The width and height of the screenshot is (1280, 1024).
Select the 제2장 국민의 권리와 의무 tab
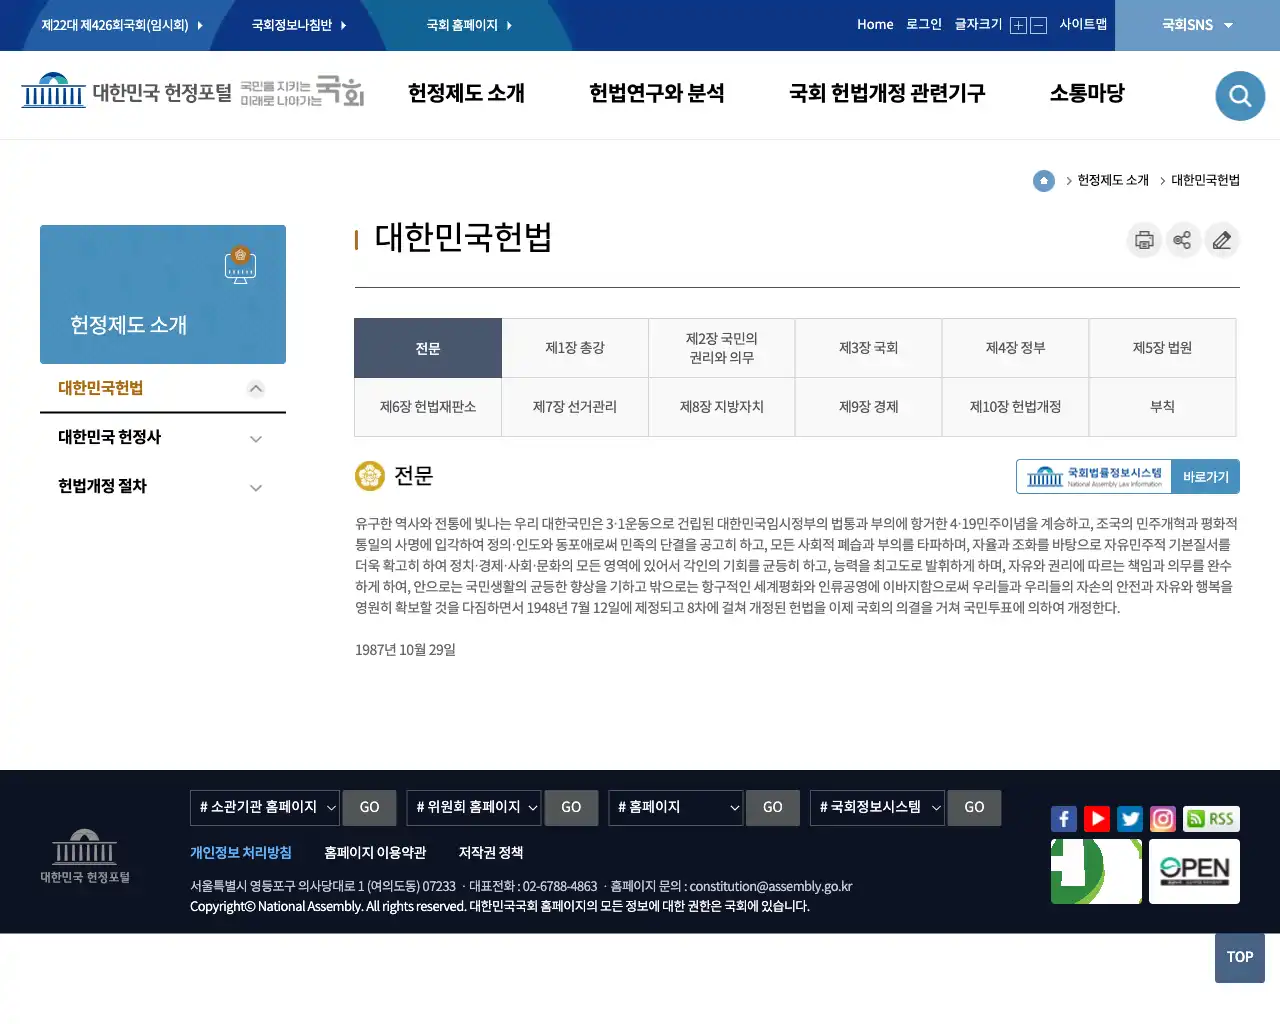tap(722, 348)
